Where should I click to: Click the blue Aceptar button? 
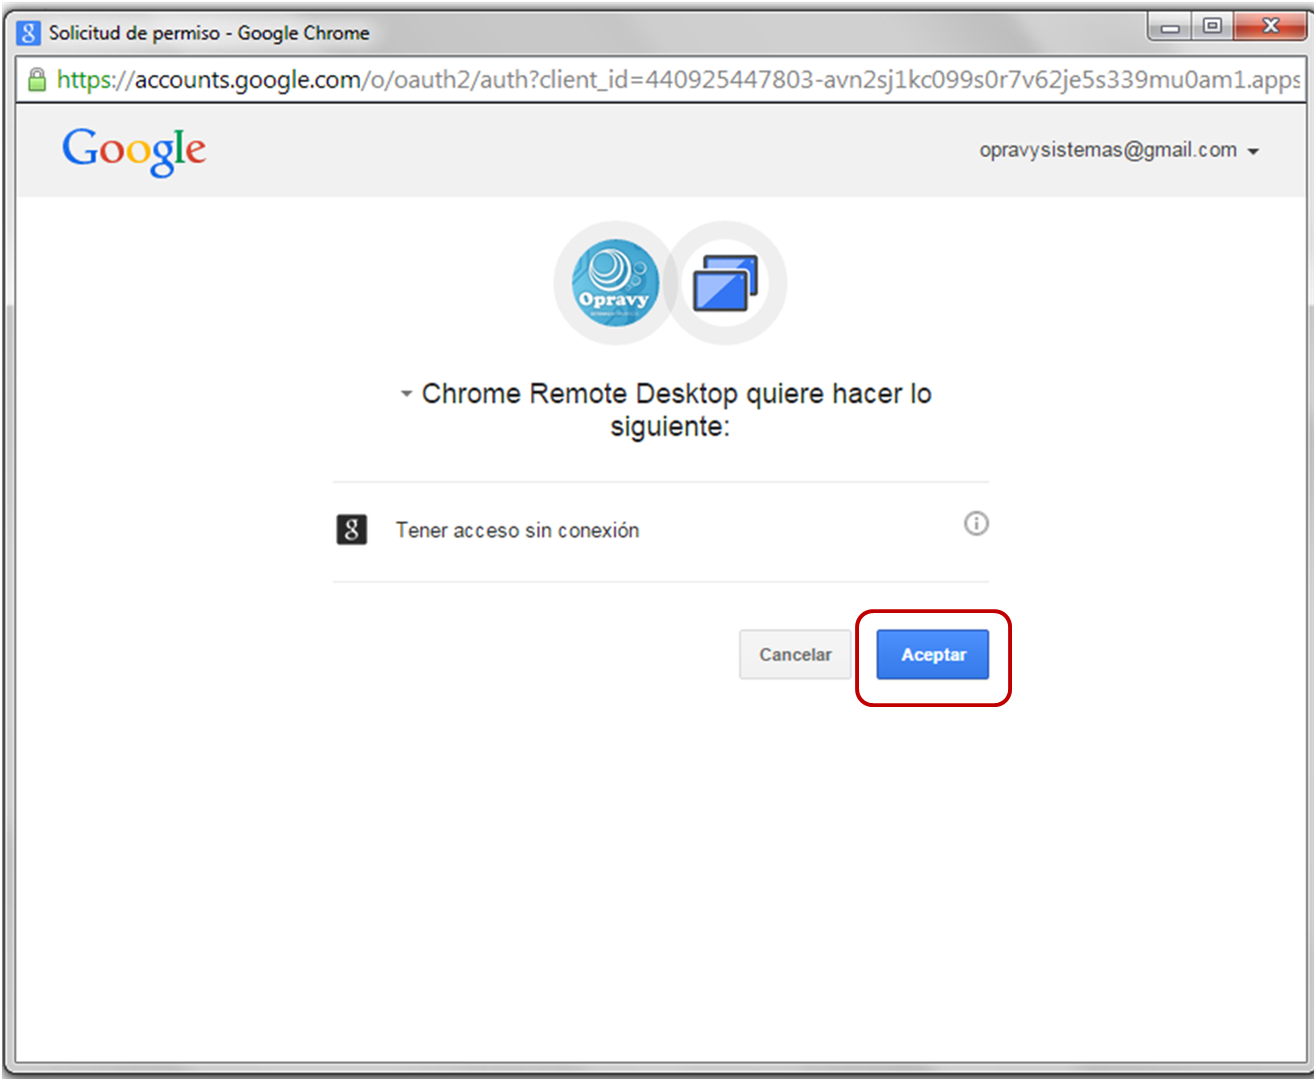pos(932,655)
